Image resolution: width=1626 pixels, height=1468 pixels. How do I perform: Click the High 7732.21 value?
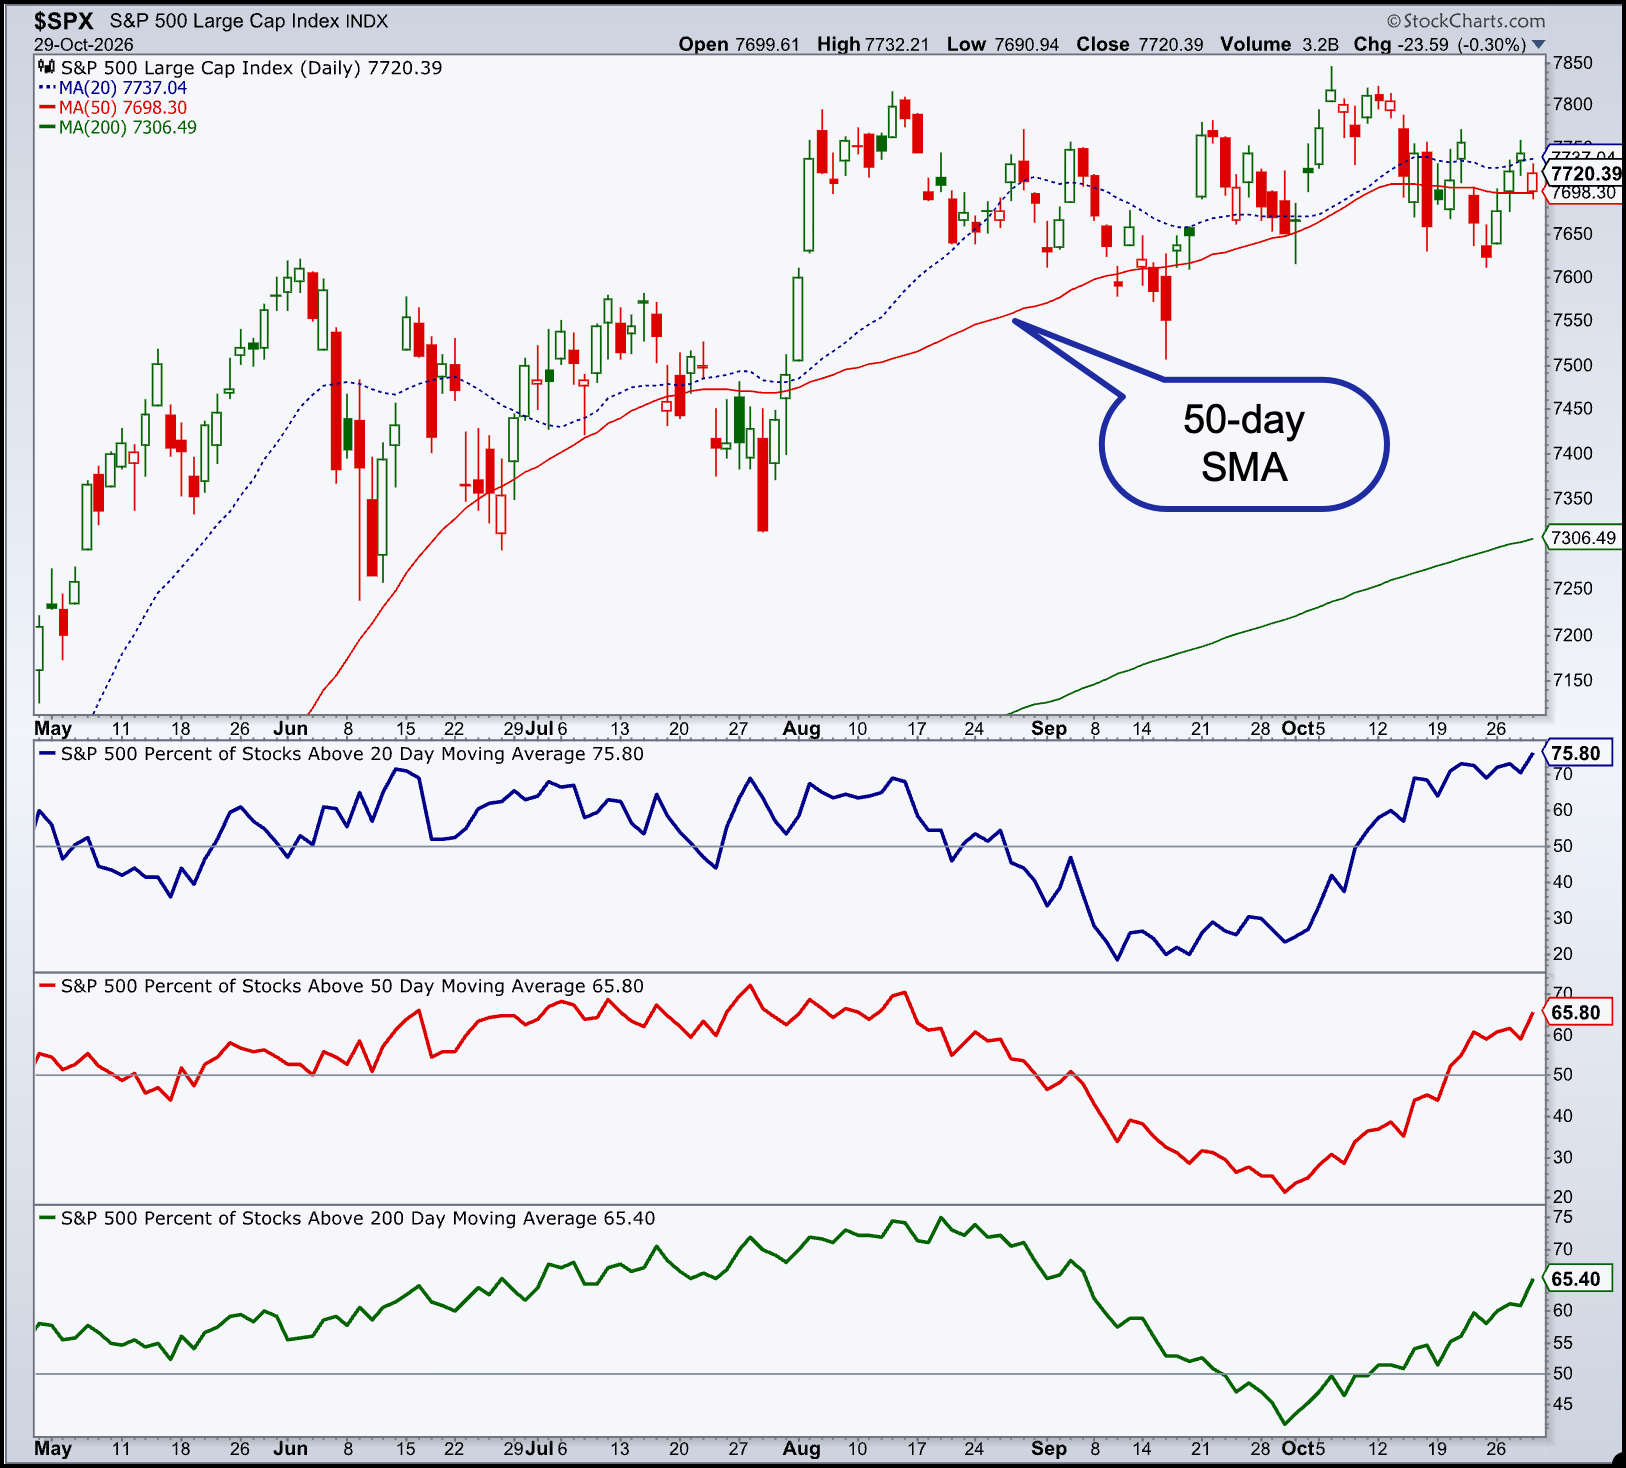(x=873, y=44)
